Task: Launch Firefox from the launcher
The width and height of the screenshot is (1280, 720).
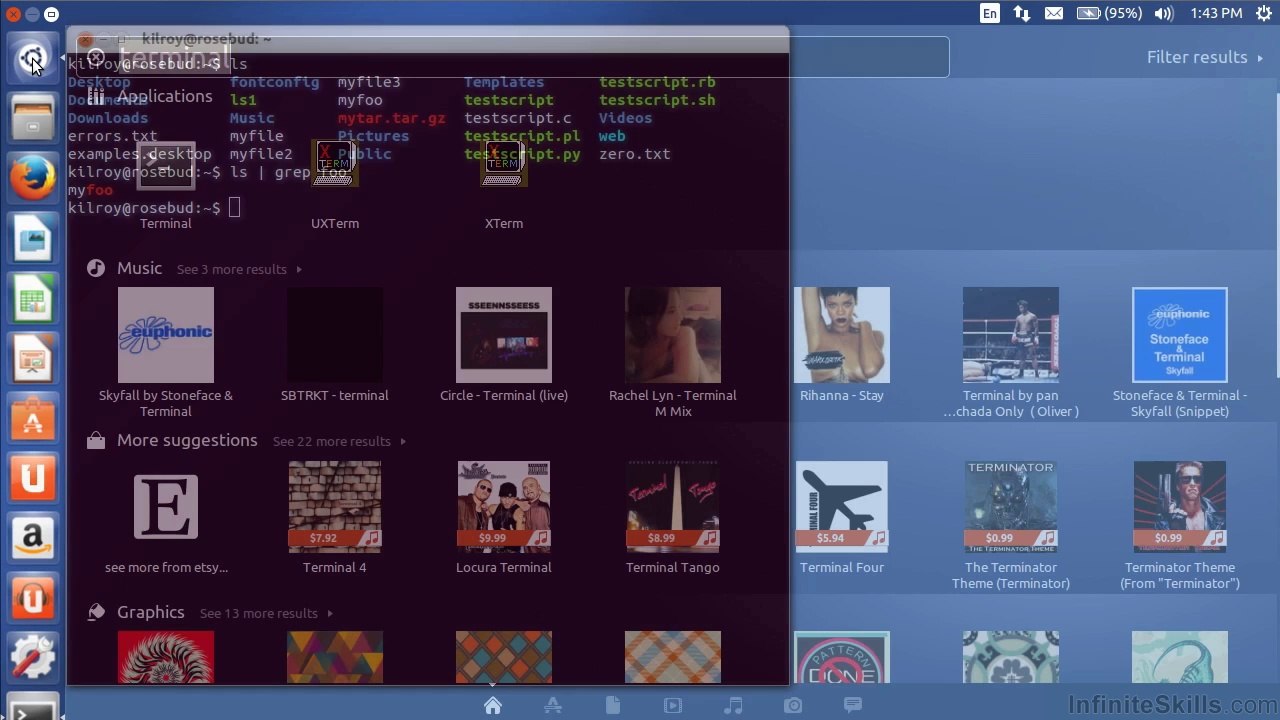Action: click(x=32, y=178)
